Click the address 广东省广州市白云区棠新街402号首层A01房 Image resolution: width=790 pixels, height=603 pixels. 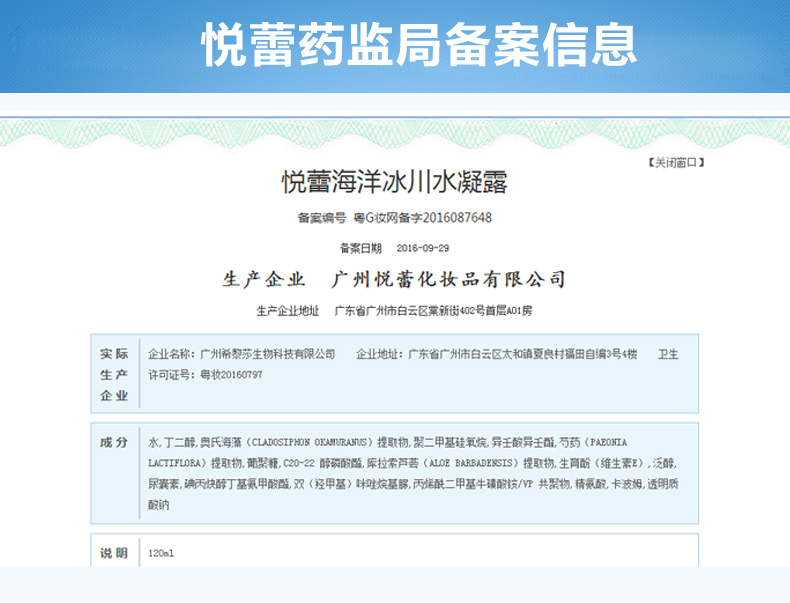(433, 311)
